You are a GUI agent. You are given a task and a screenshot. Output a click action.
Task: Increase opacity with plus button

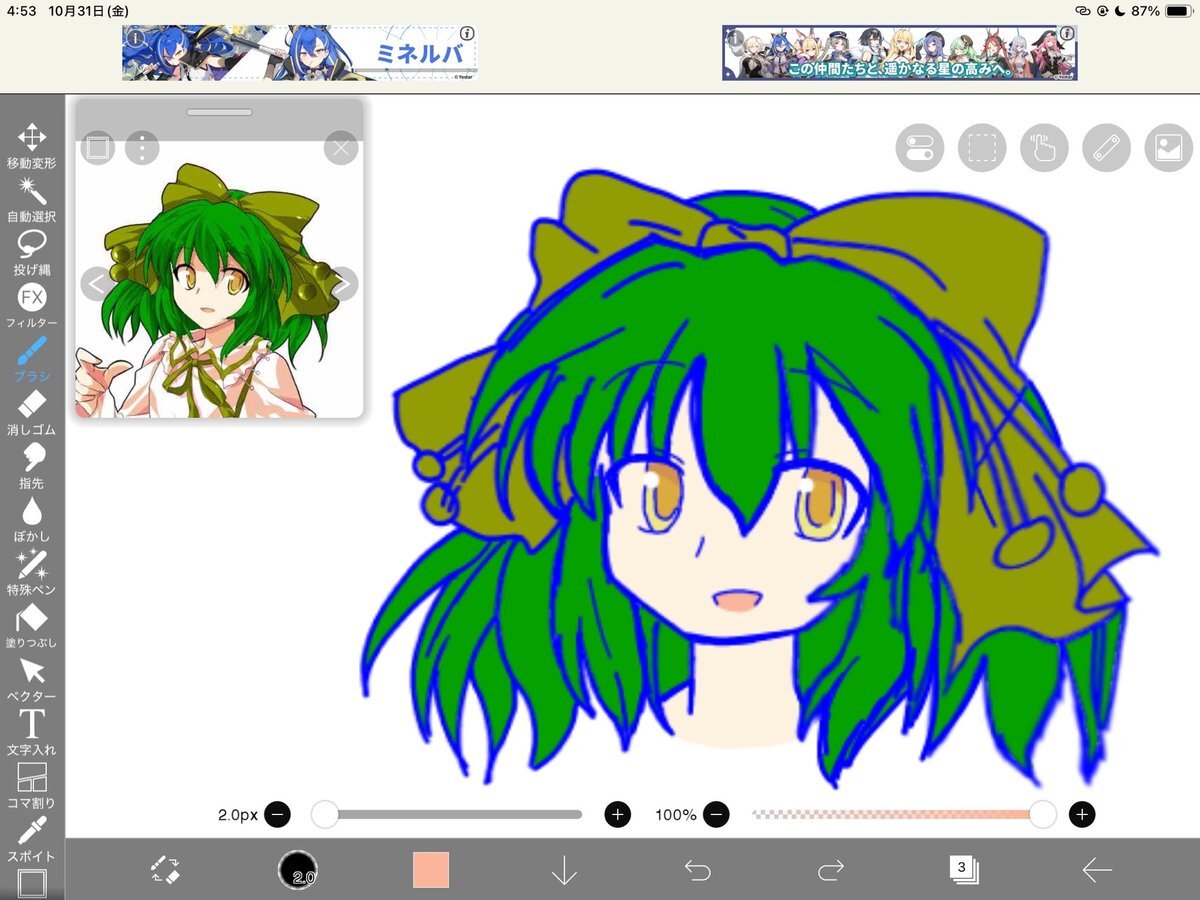pos(1082,815)
